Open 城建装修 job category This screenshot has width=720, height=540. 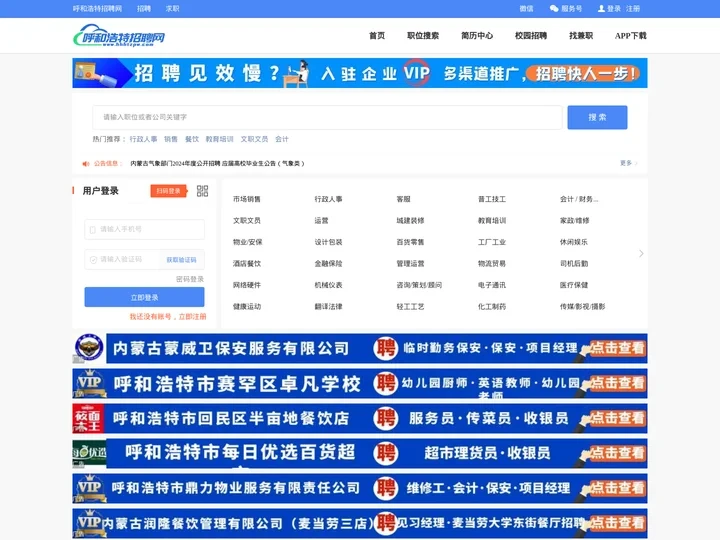(x=410, y=220)
